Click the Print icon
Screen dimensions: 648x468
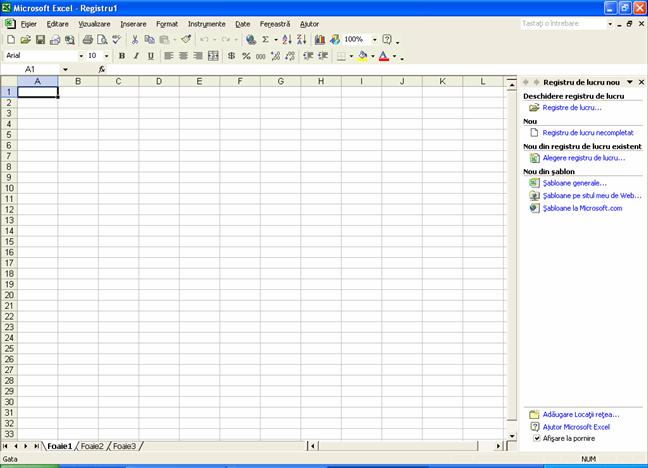(87, 40)
